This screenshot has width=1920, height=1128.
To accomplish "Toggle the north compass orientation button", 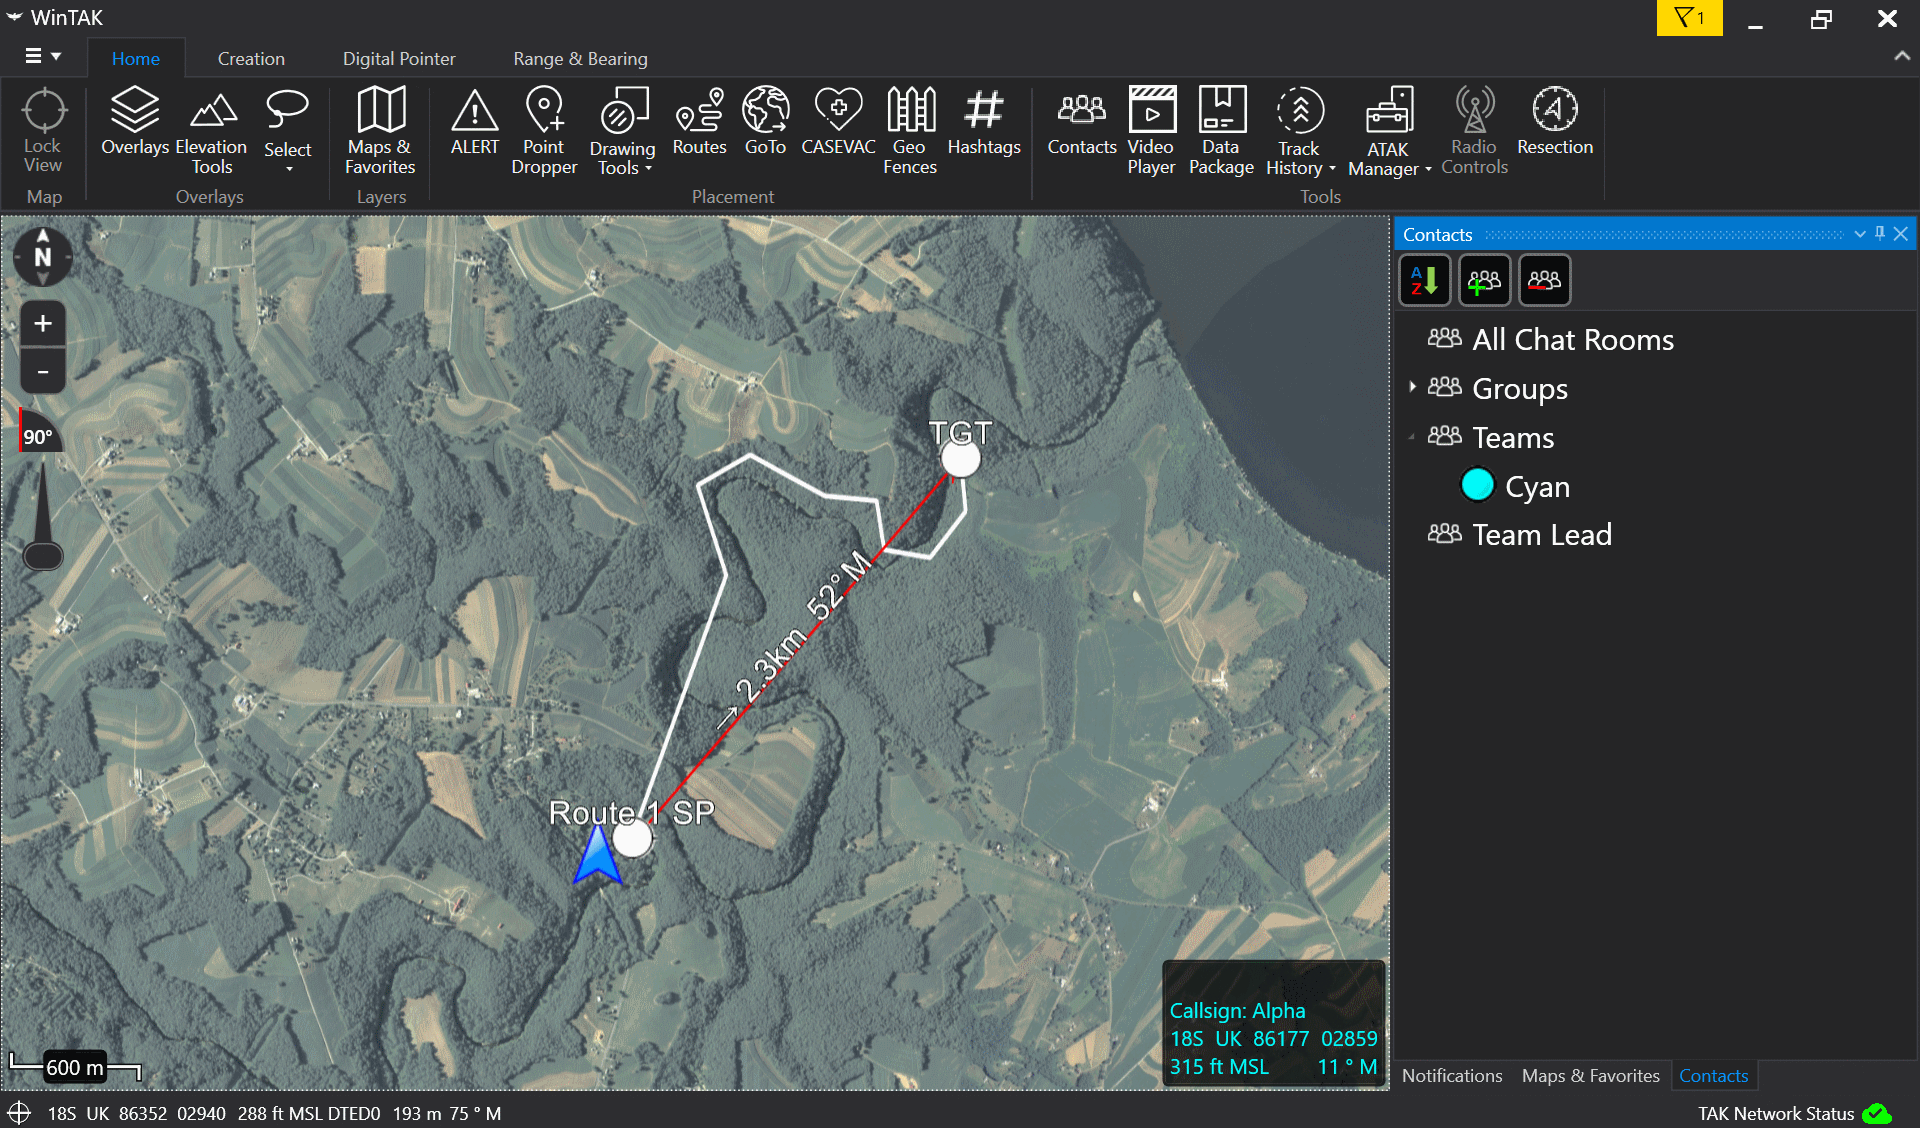I will tap(42, 256).
